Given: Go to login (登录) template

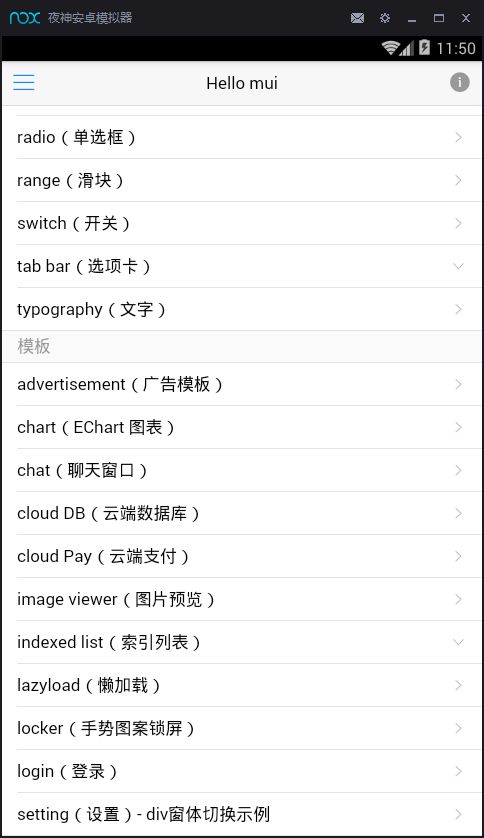Looking at the screenshot, I should click(x=242, y=771).
